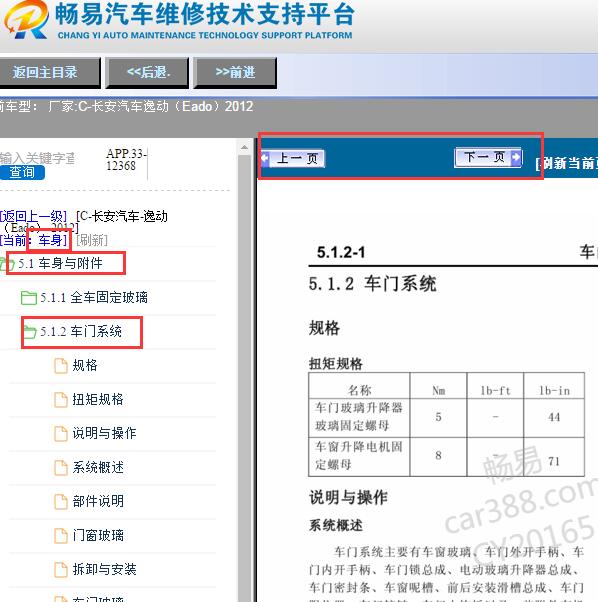This screenshot has width=598, height=602.
Task: Go forward with the >>前进 button
Action: [235, 73]
